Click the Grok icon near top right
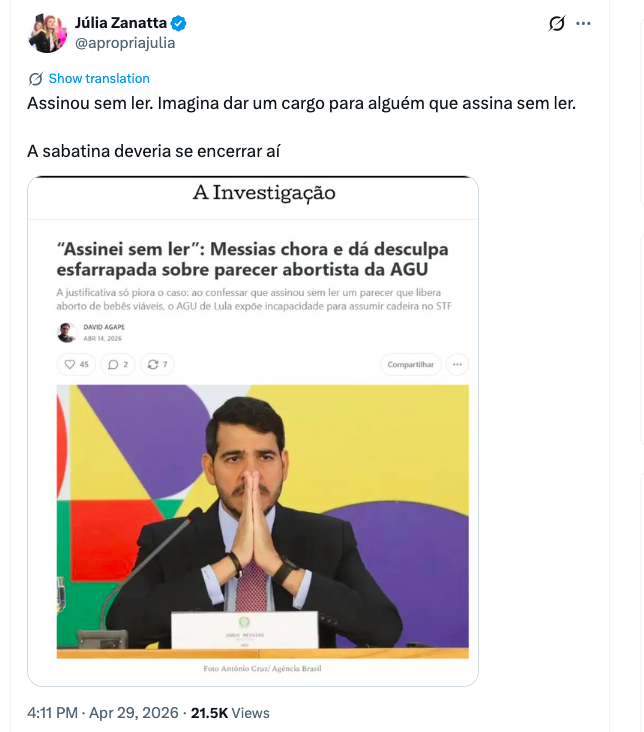Screen dimensions: 644x732 click(557, 23)
